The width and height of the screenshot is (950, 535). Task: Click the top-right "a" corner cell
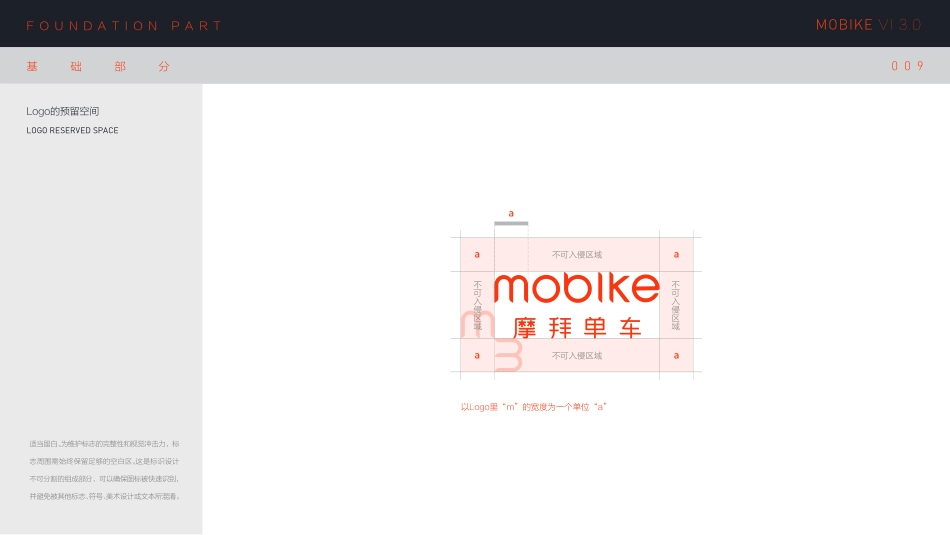click(x=676, y=254)
